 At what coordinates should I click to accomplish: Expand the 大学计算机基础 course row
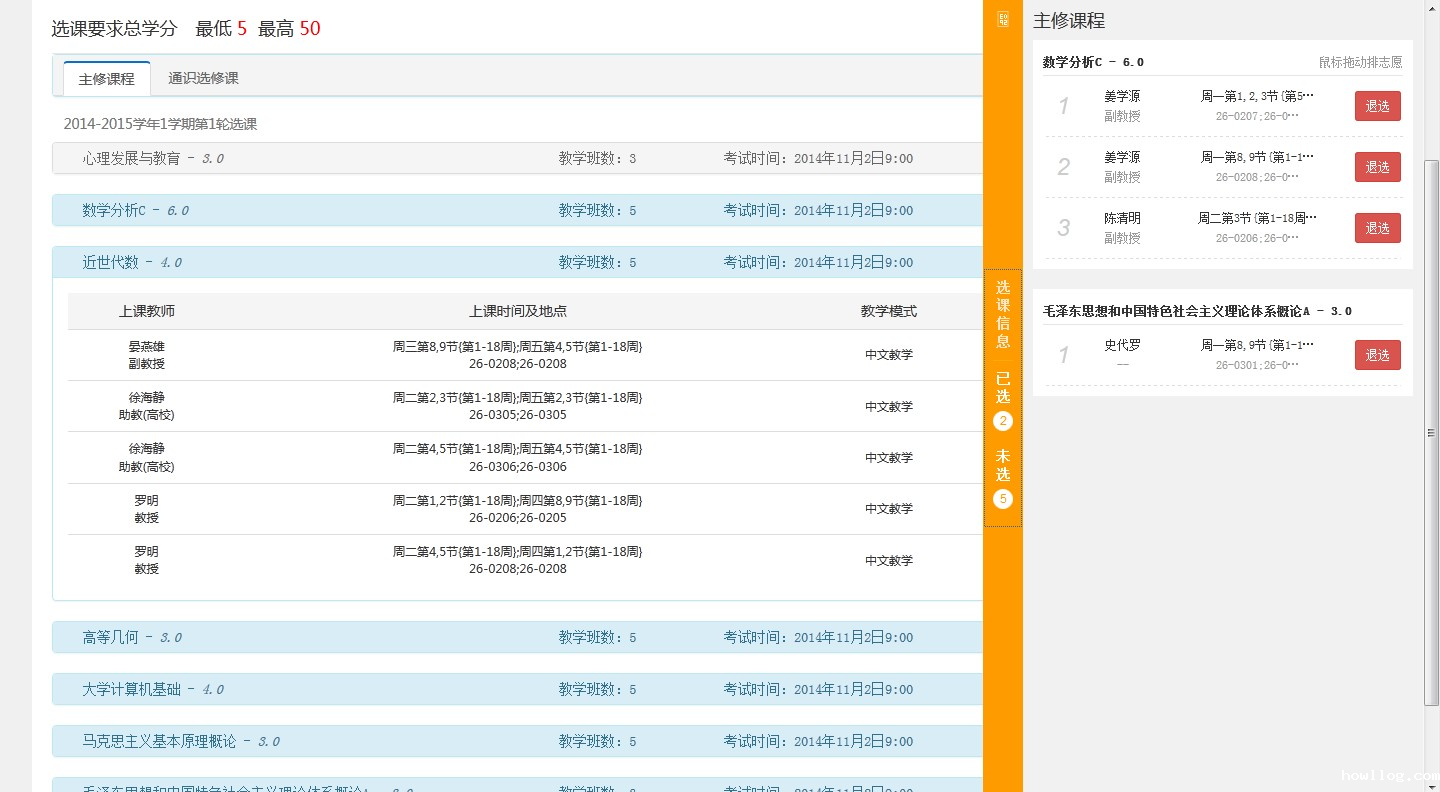pos(131,689)
